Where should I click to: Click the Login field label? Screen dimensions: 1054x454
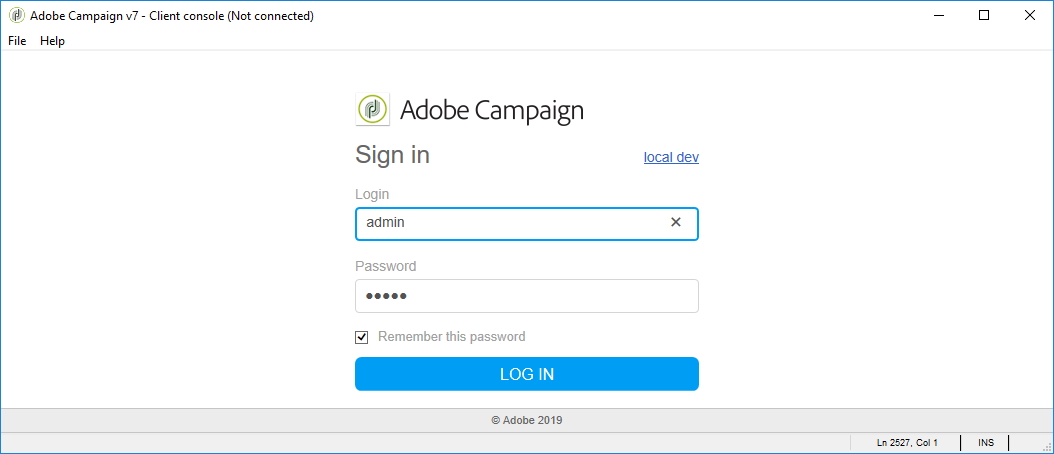pos(372,194)
